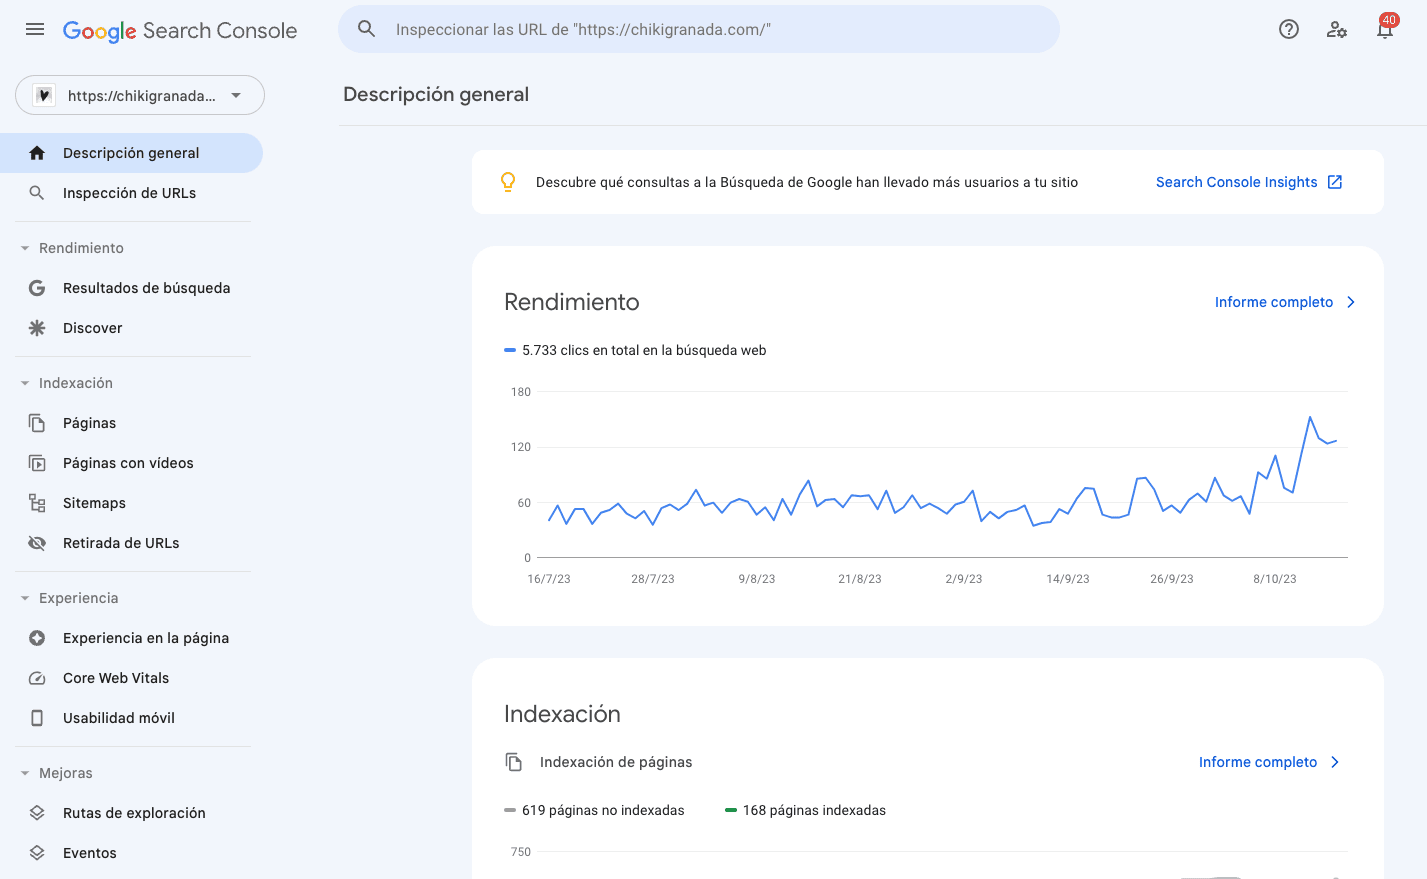Open the hamburger main menu
Screen dimensions: 1427x879
35,29
